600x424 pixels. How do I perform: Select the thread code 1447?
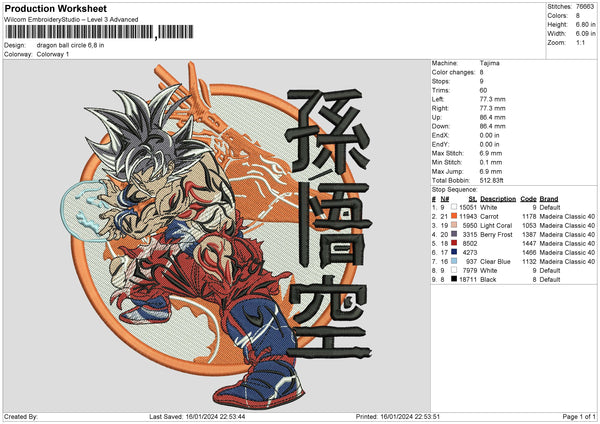tap(529, 243)
